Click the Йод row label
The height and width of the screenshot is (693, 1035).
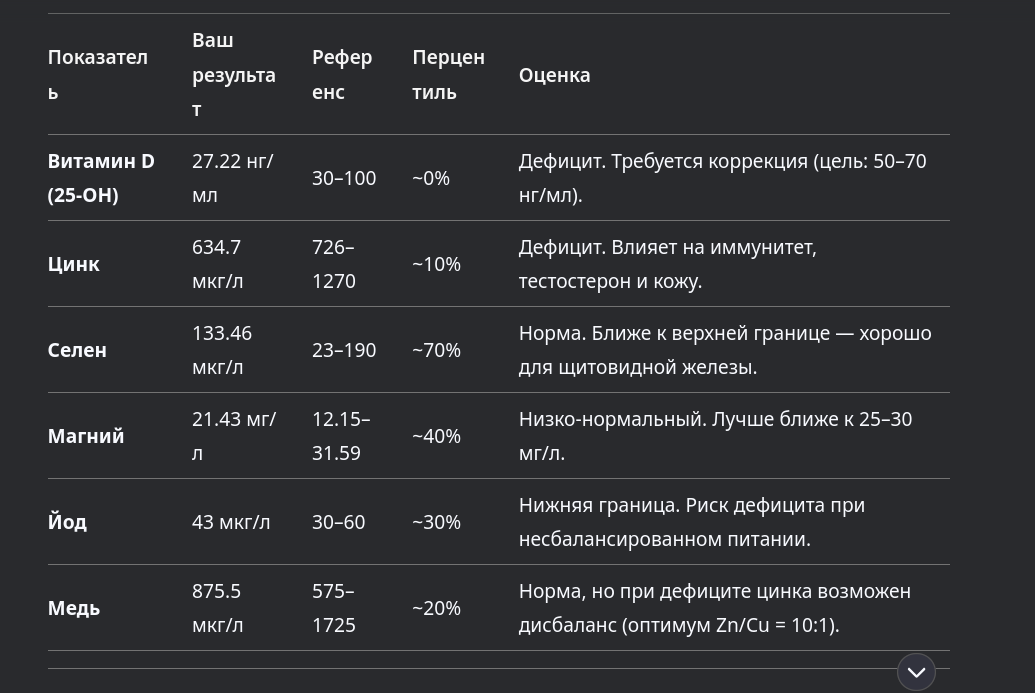67,521
